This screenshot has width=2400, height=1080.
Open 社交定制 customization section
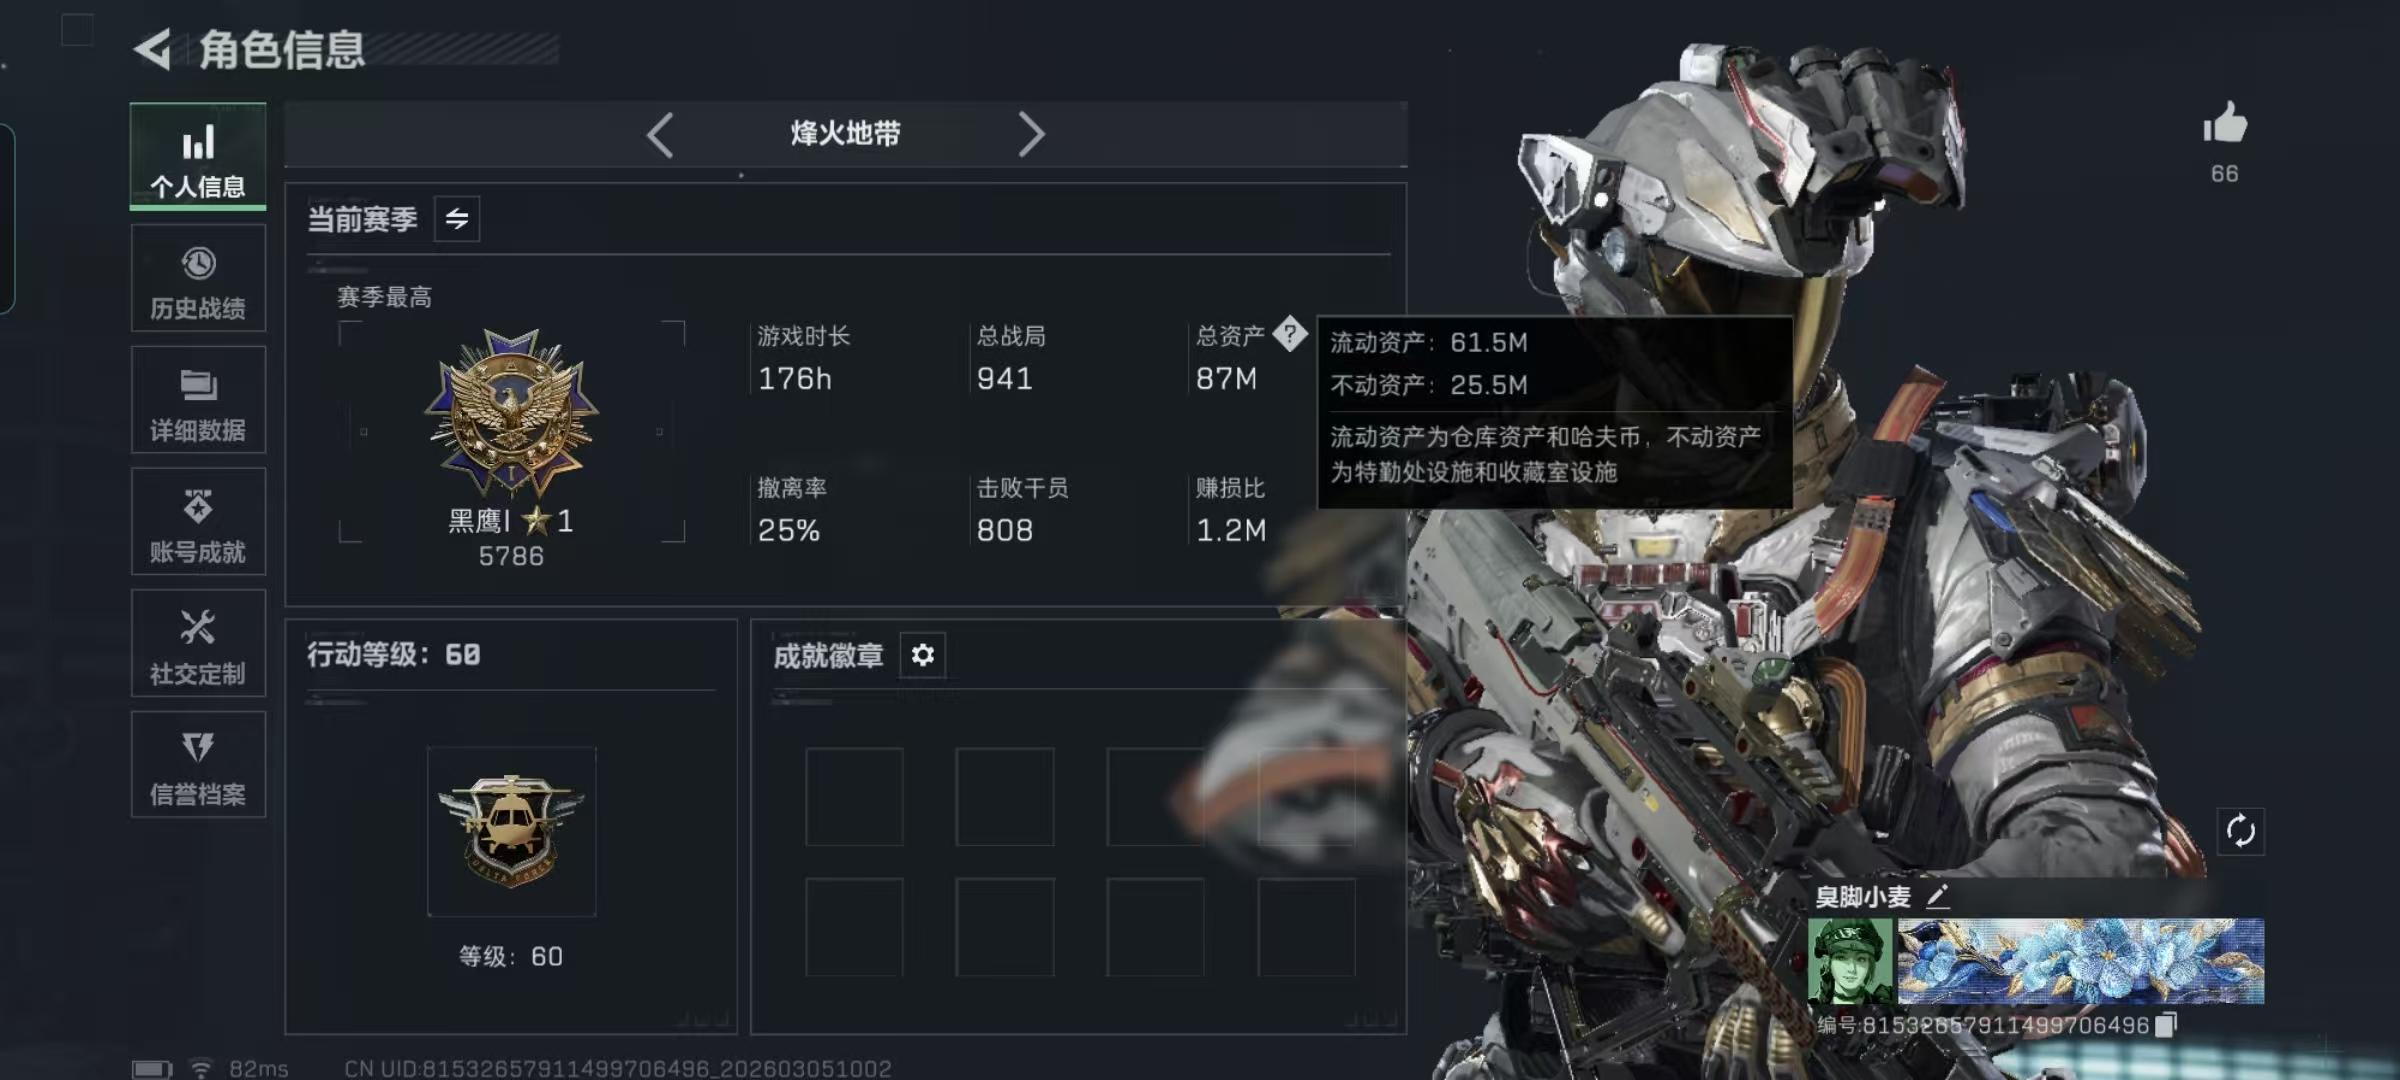(x=198, y=644)
